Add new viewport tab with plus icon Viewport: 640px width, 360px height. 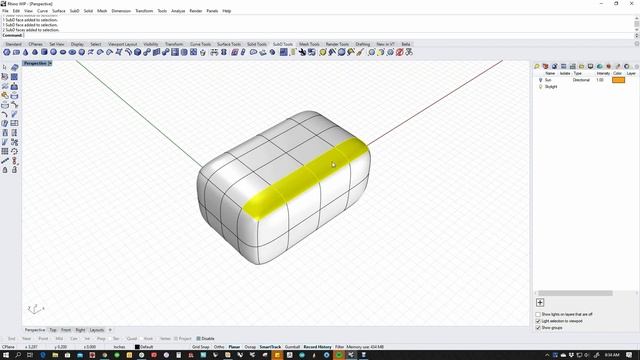pyautogui.click(x=110, y=330)
